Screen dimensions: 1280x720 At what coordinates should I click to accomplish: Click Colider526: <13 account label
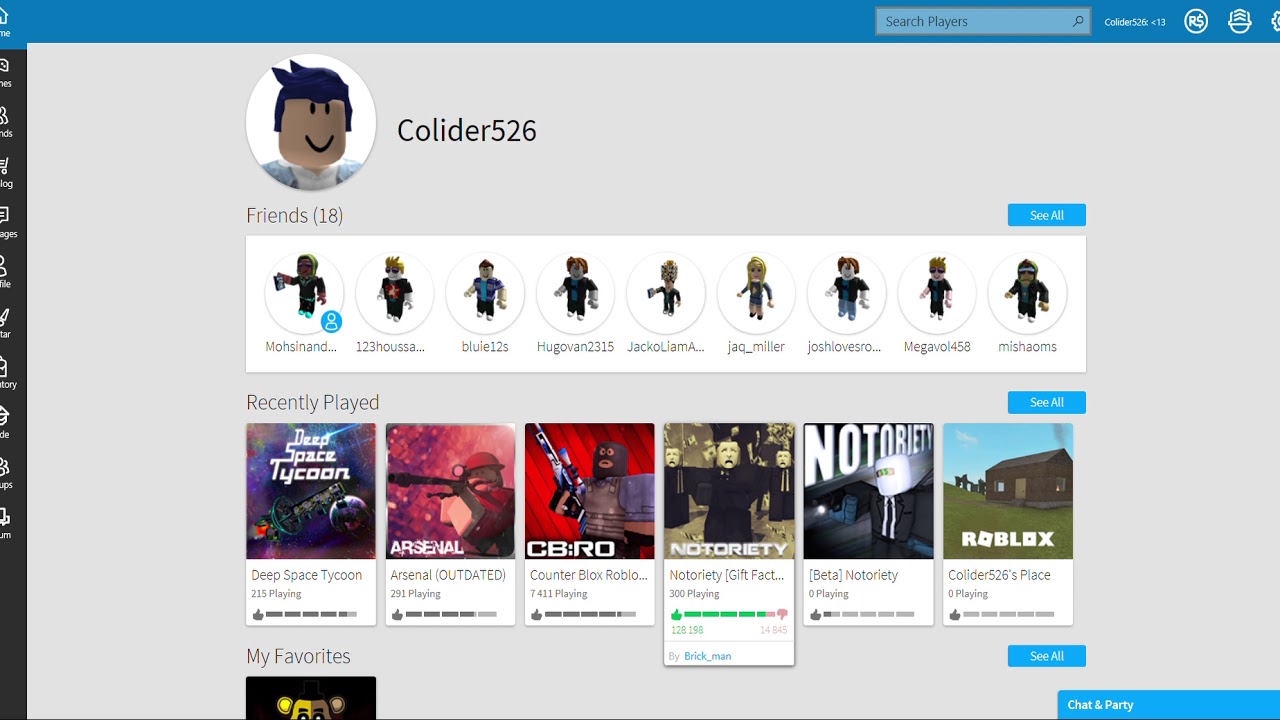pyautogui.click(x=1135, y=22)
